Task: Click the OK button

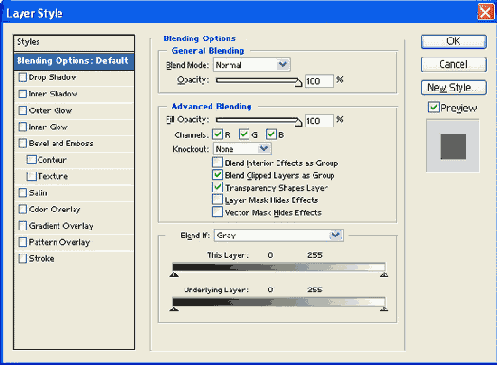Action: (454, 42)
